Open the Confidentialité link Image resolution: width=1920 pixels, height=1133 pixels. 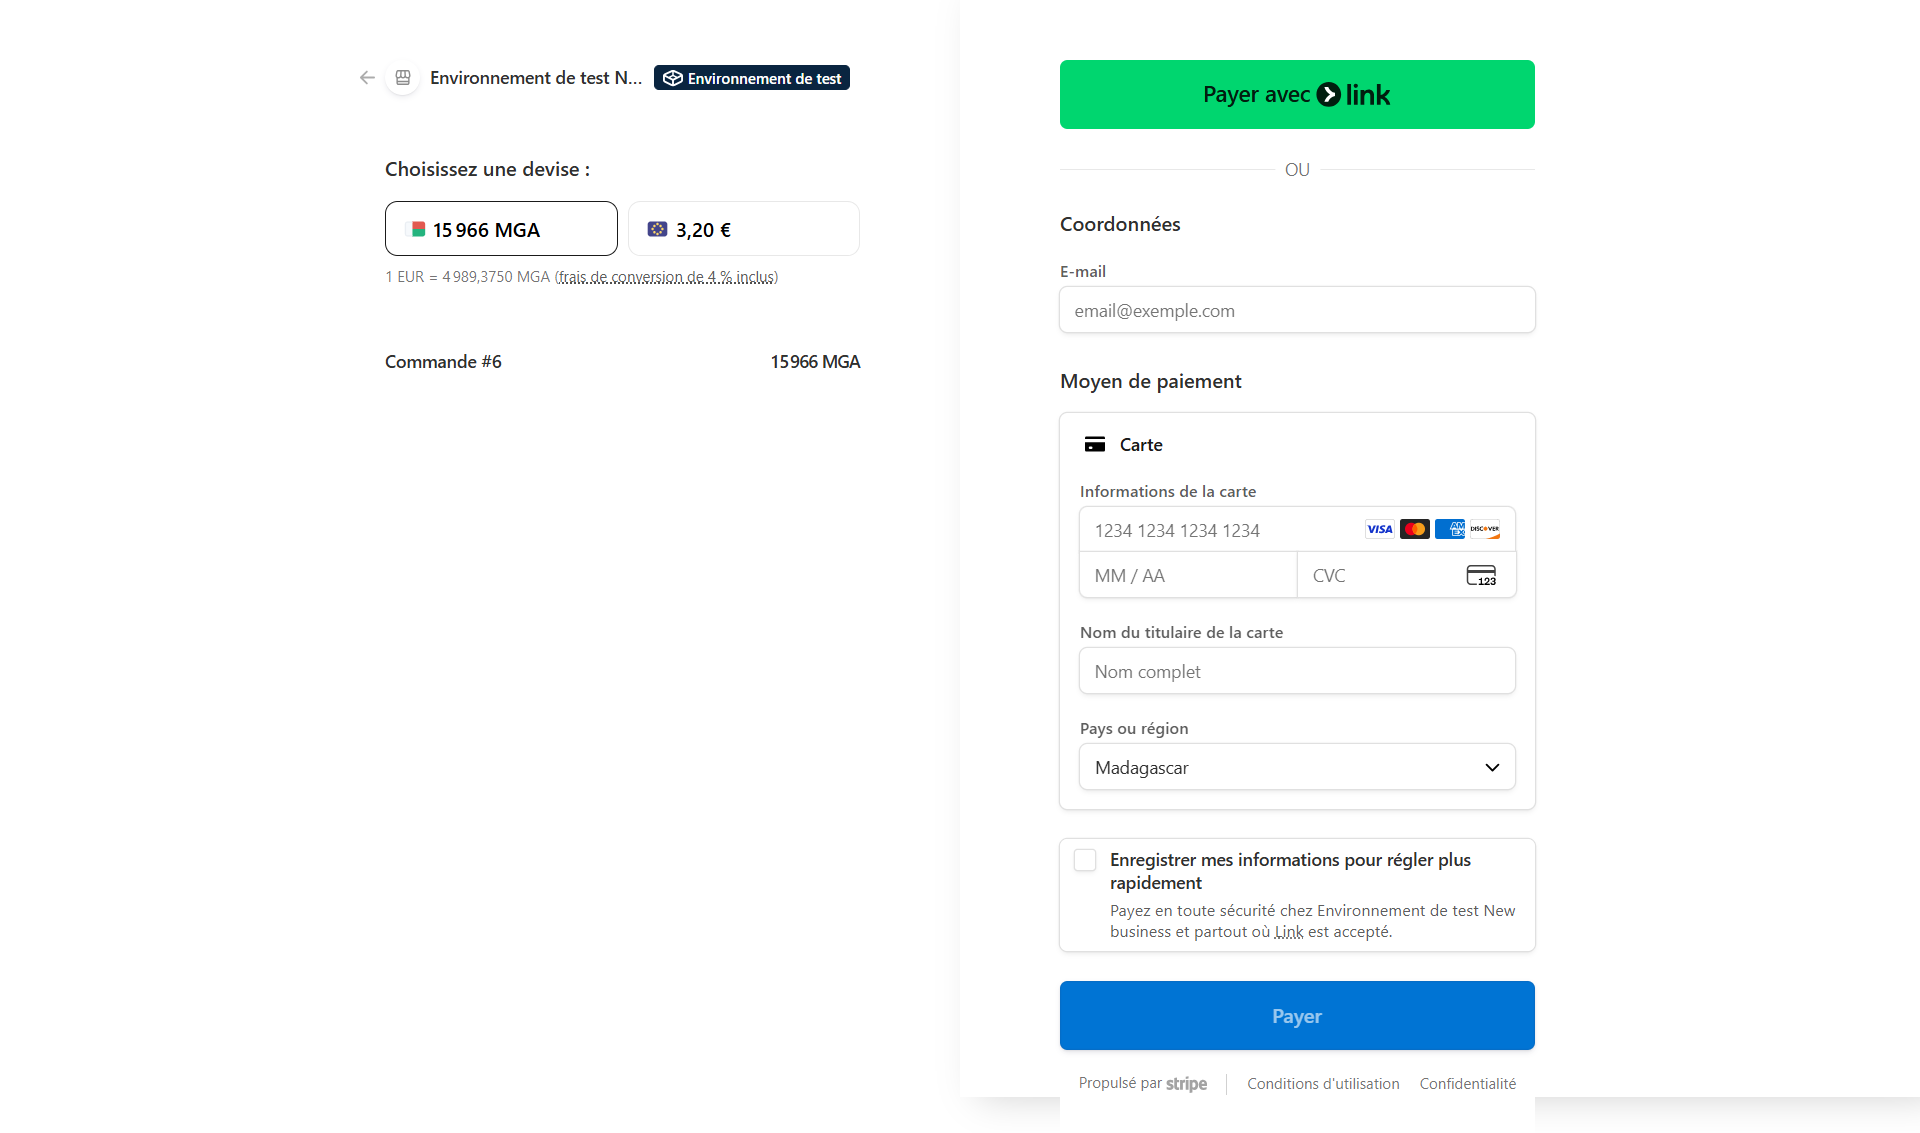[x=1467, y=1084]
